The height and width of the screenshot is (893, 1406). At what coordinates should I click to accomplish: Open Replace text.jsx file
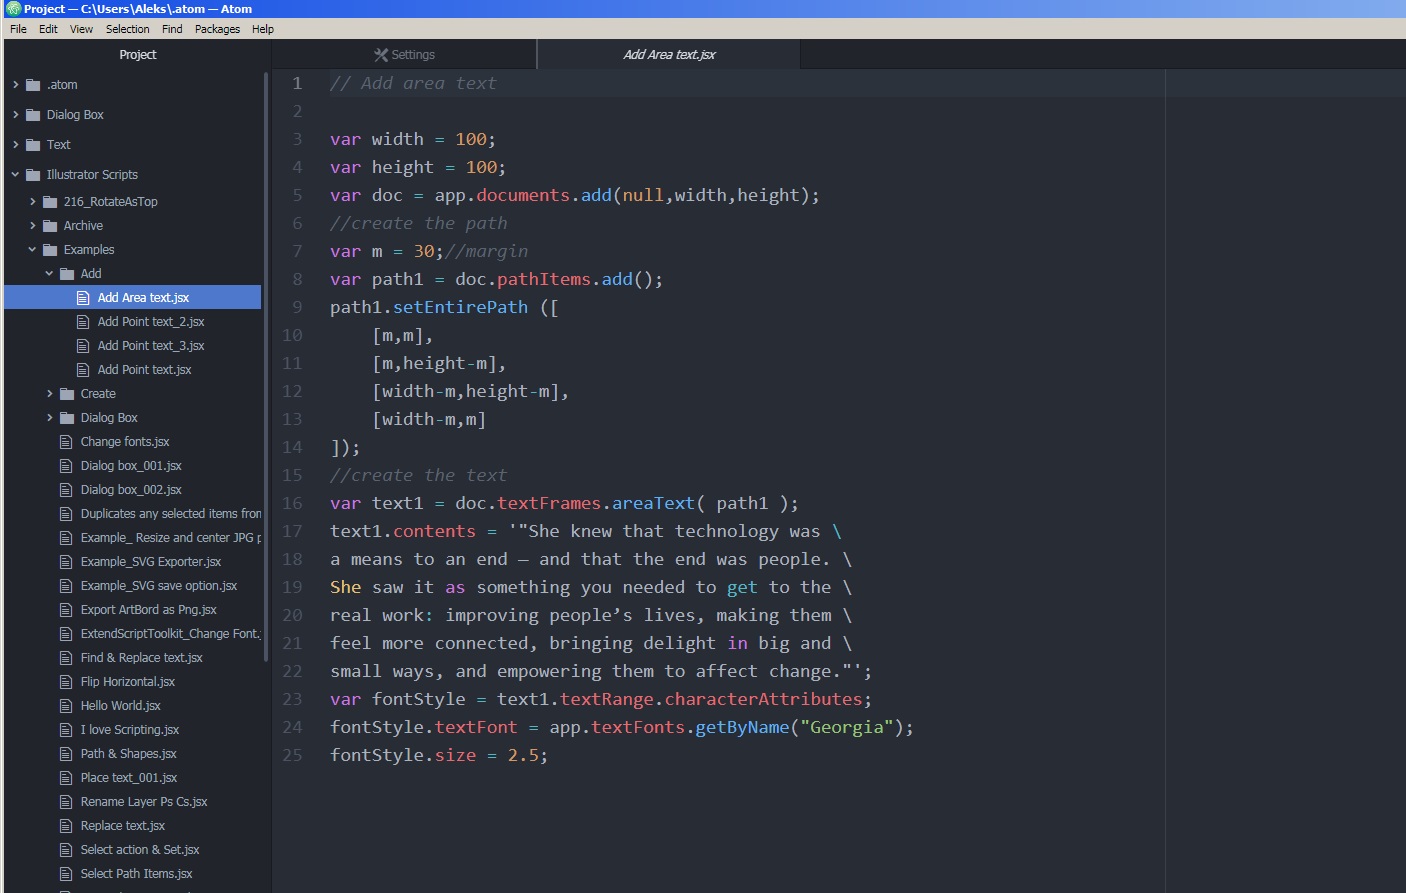(123, 826)
